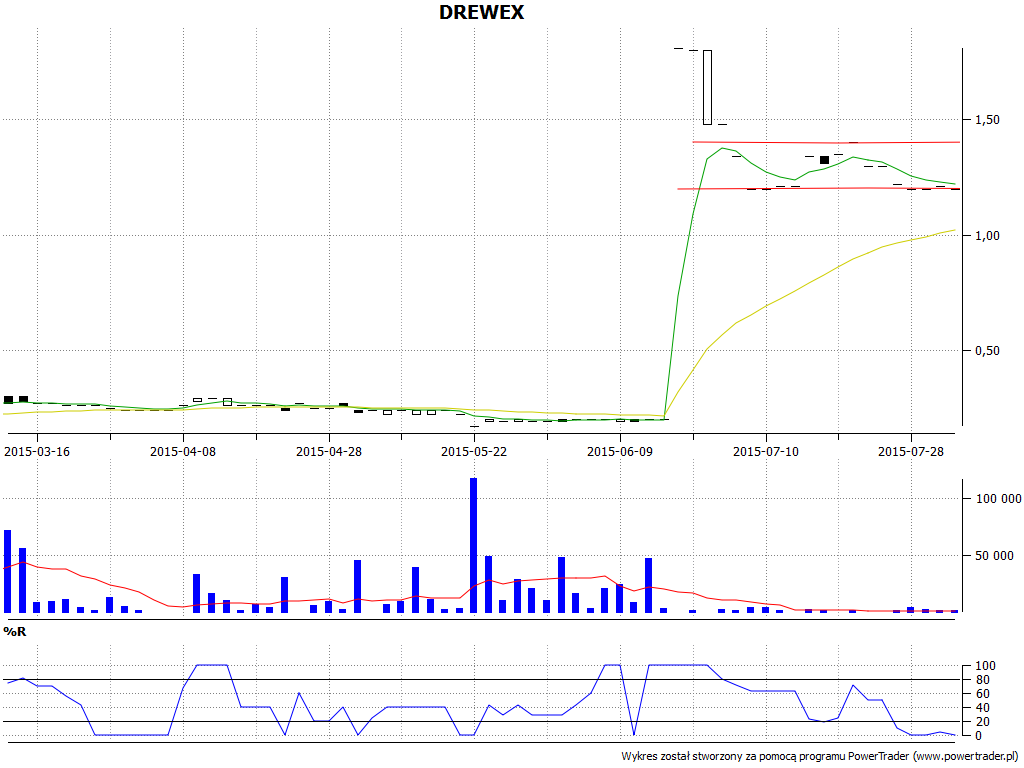
Task: Click the 100 000 volume axis value
Action: pyautogui.click(x=999, y=499)
